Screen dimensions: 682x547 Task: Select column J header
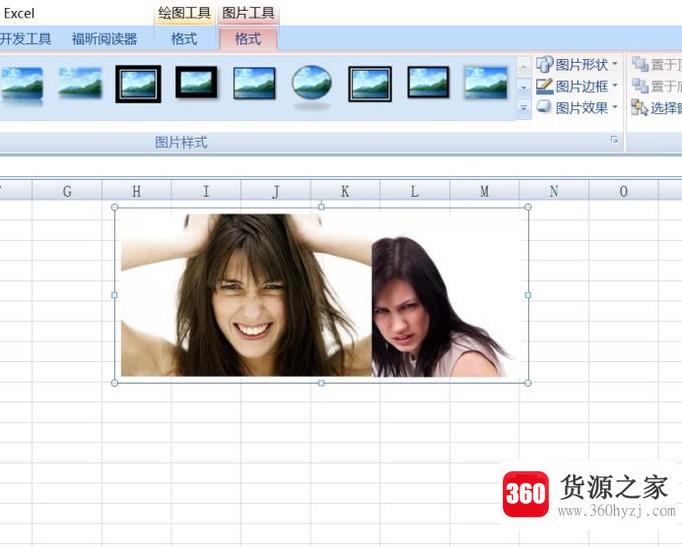(x=276, y=191)
